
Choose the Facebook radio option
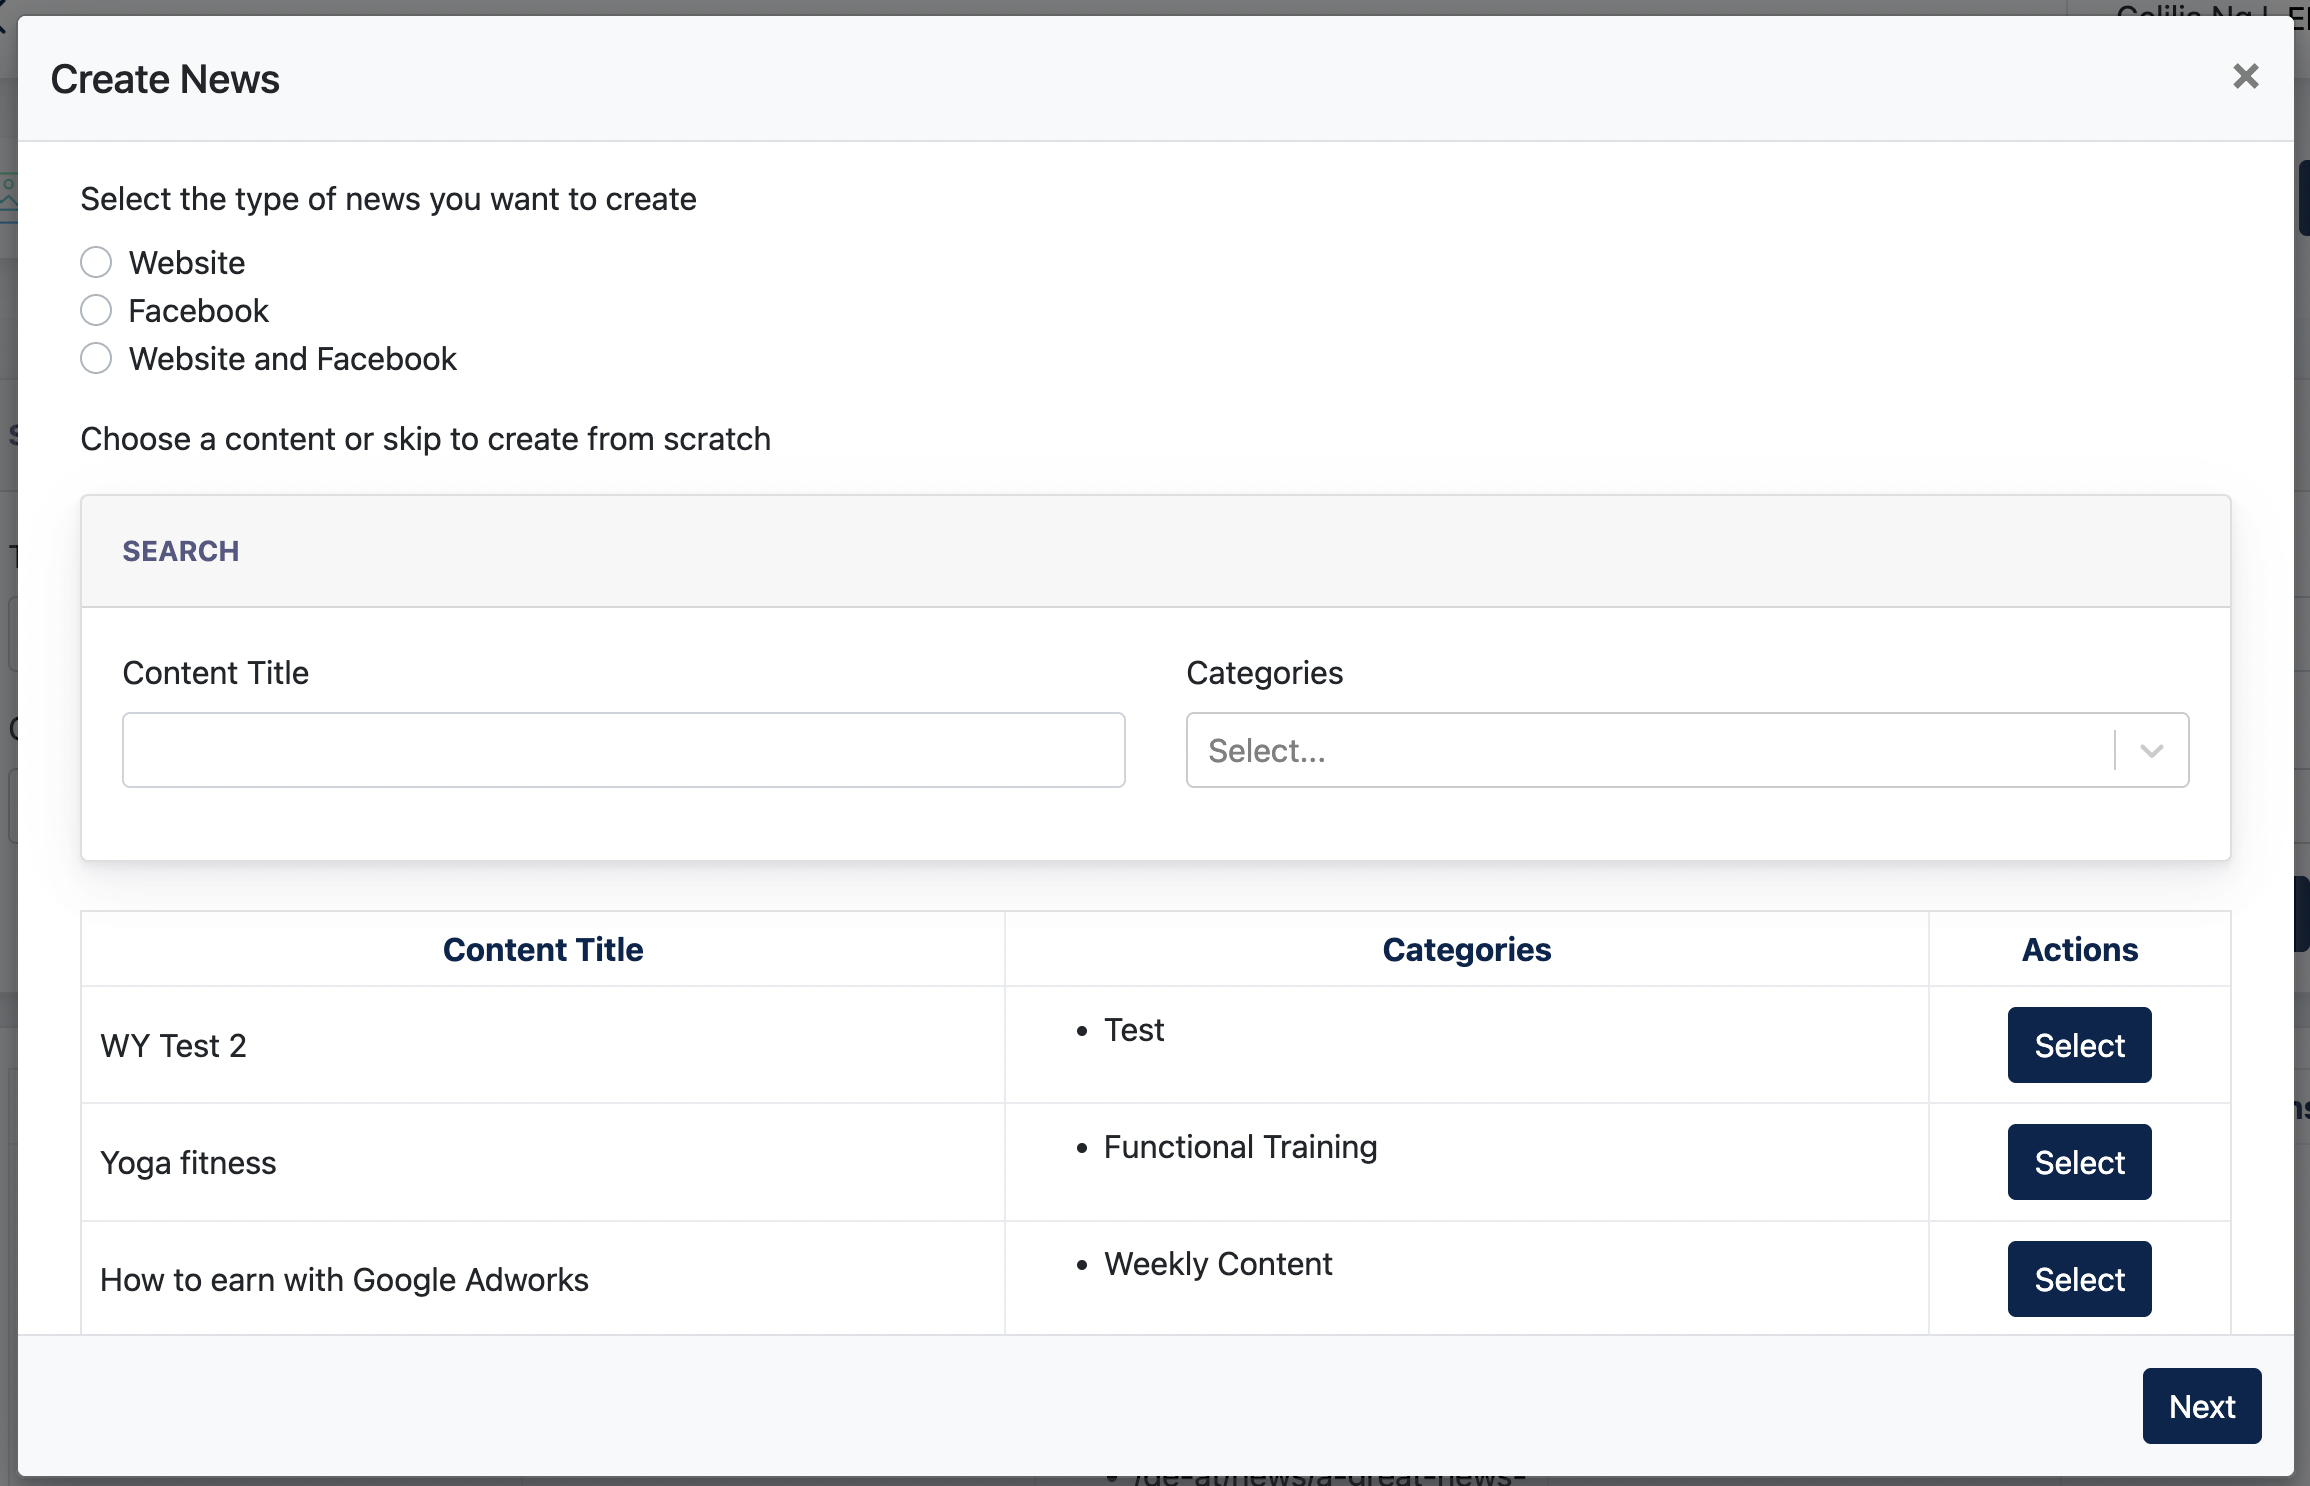click(96, 310)
